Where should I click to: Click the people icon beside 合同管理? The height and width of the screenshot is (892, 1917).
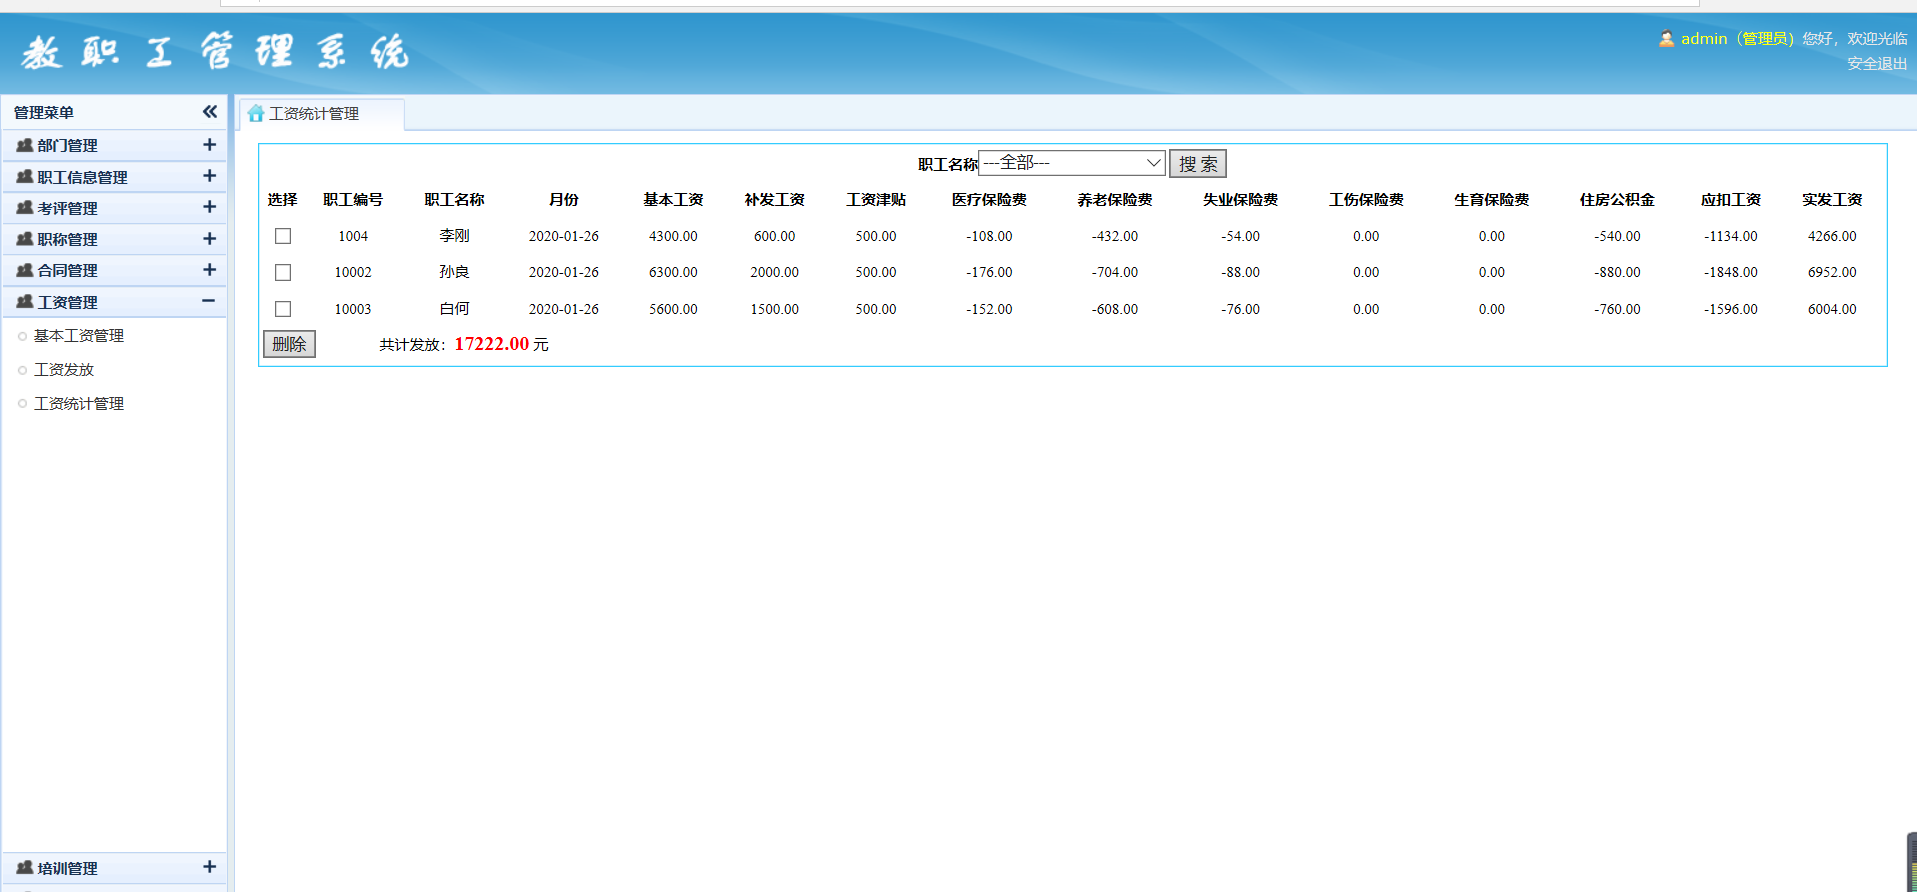click(25, 270)
